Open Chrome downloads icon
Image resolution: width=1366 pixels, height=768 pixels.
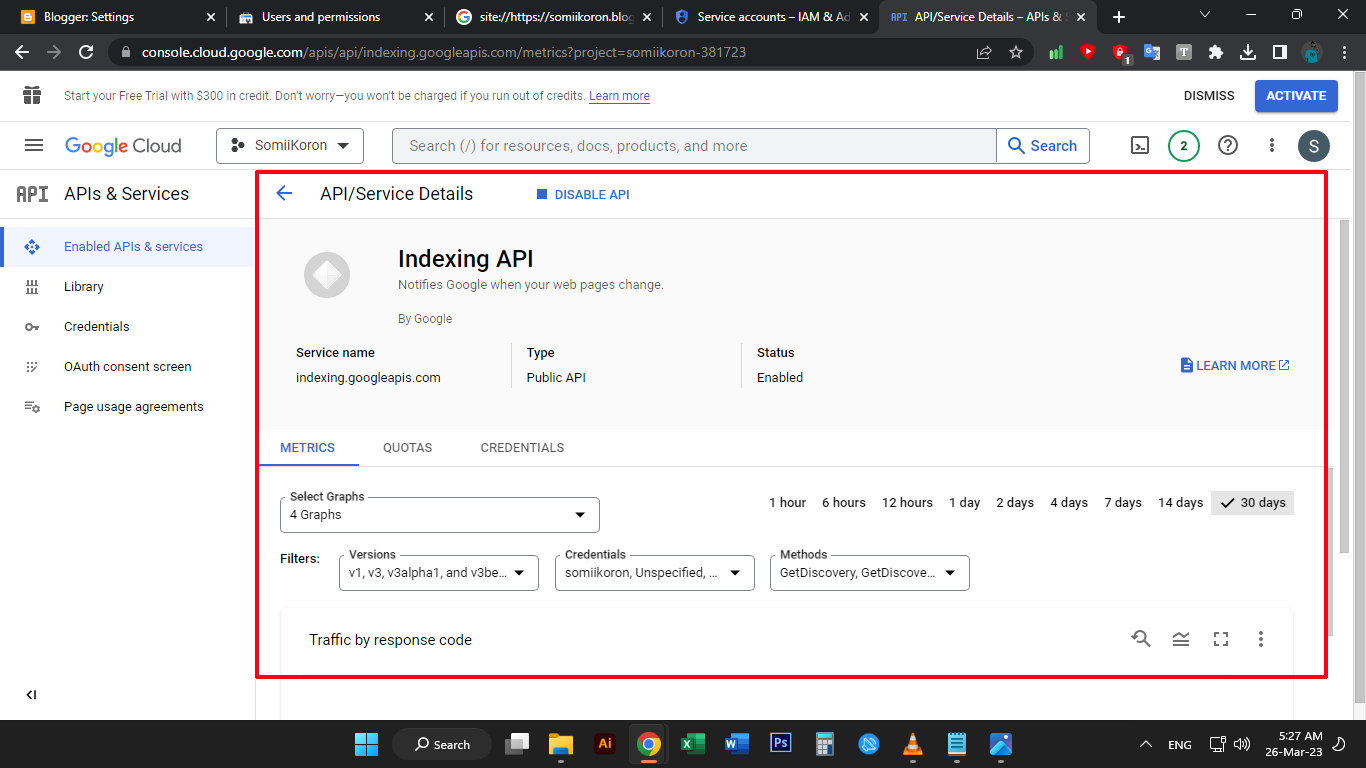[x=1248, y=52]
